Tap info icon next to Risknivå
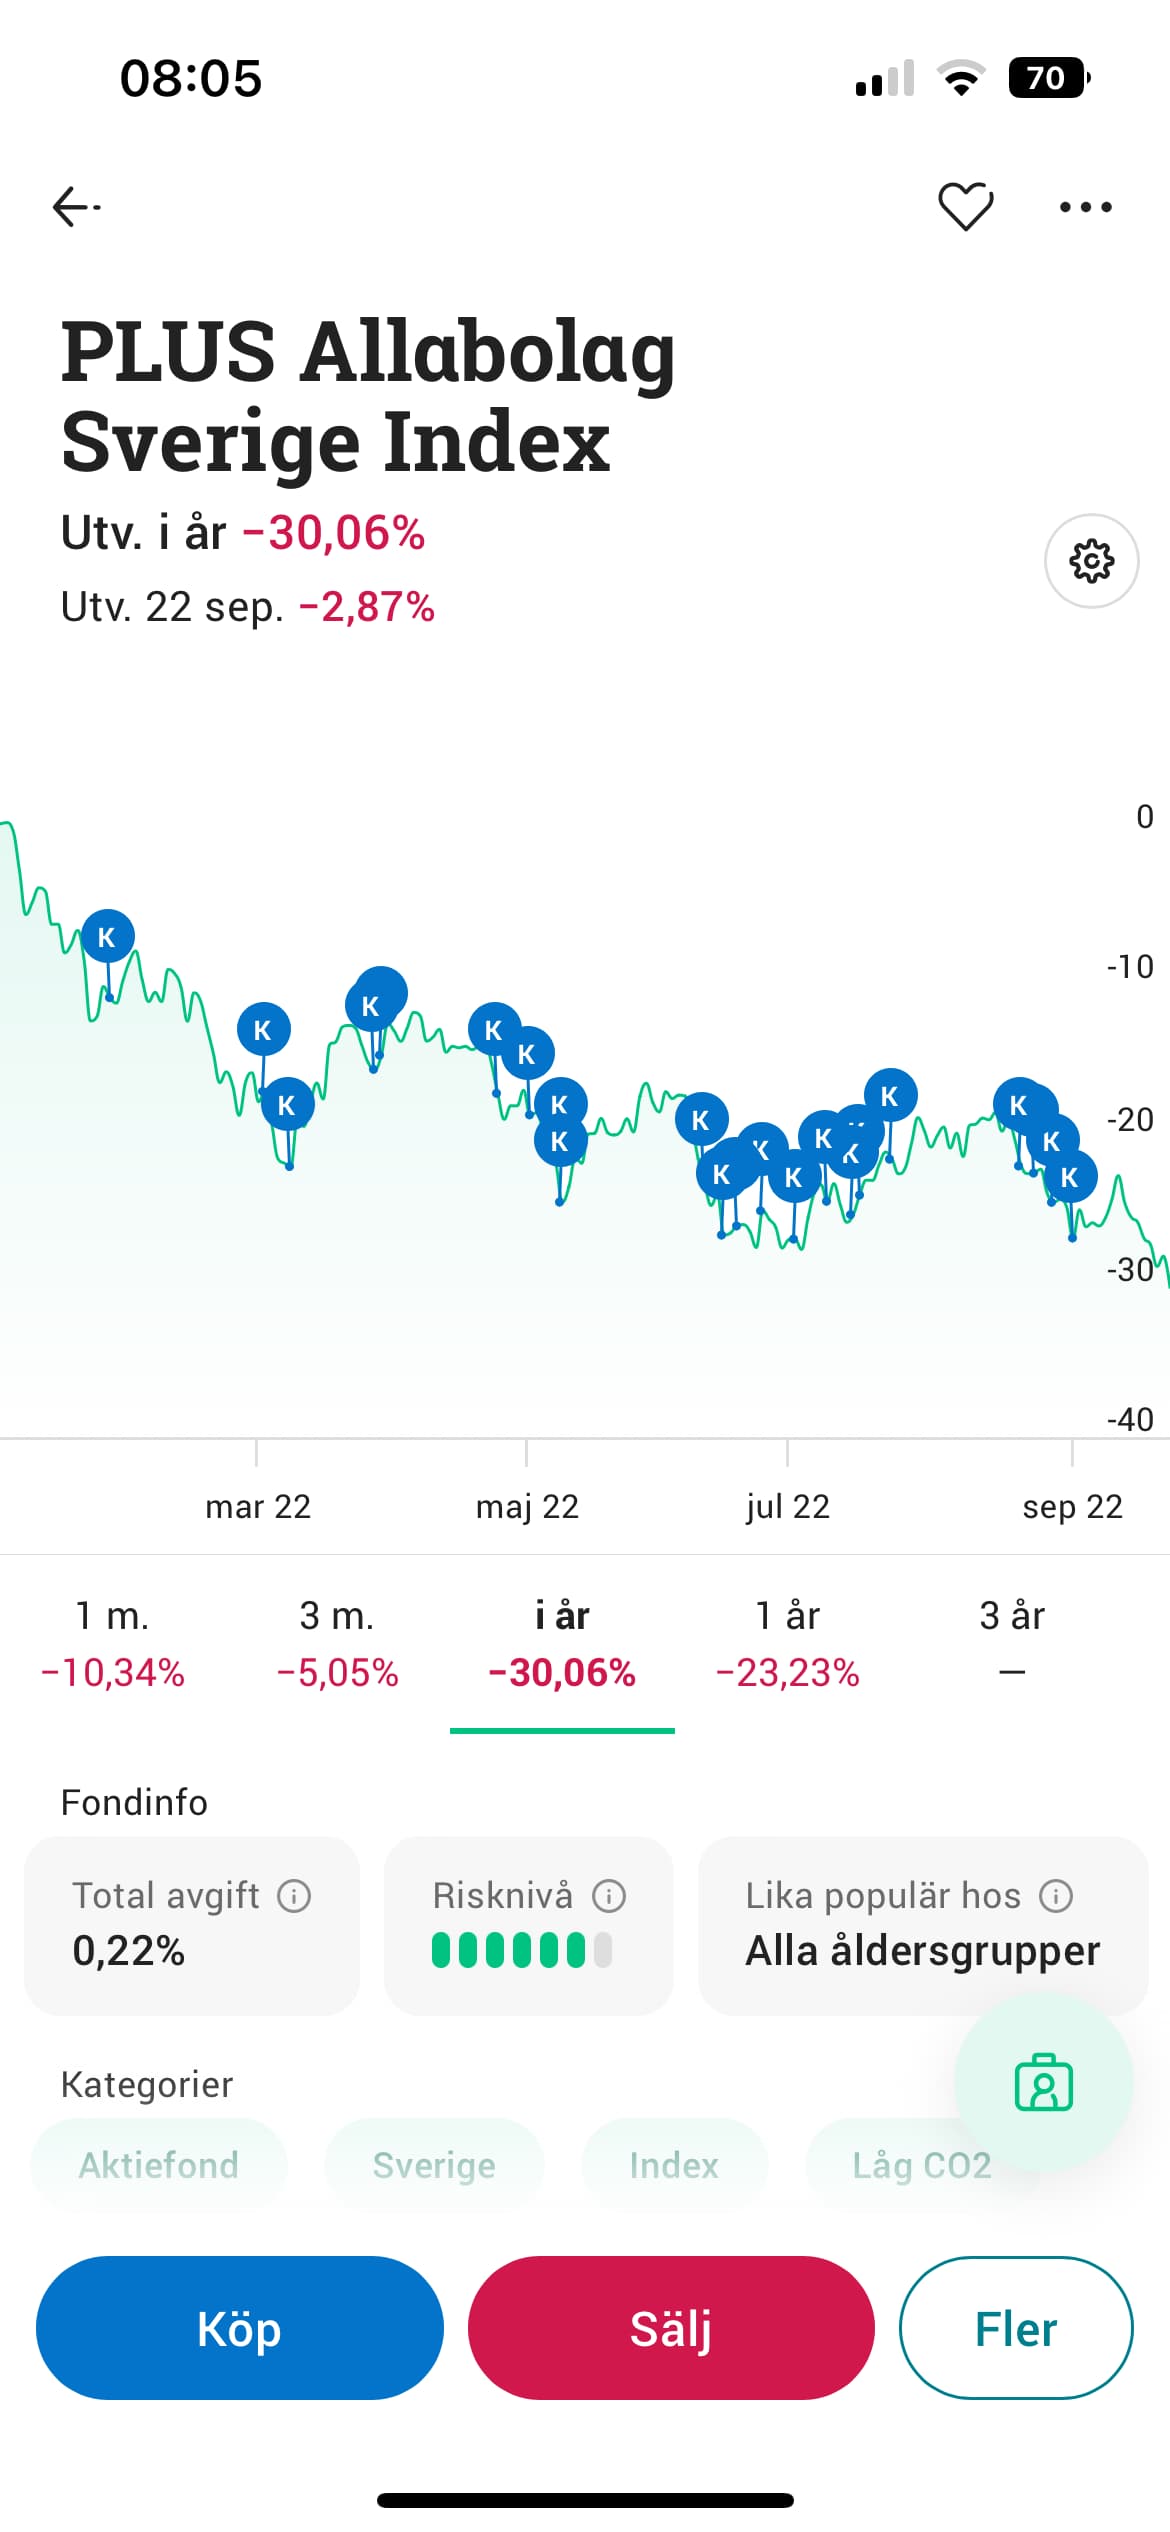The image size is (1170, 2532). point(609,1895)
